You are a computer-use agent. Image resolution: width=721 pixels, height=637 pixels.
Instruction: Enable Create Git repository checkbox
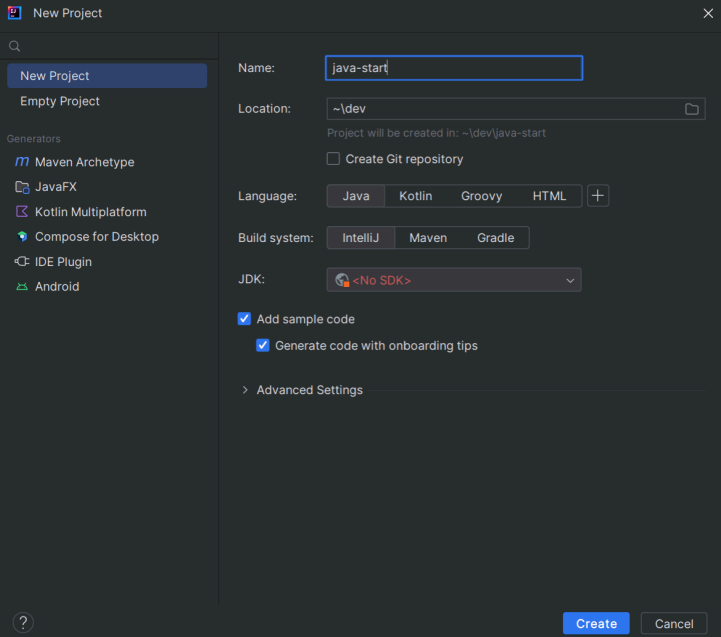point(333,159)
